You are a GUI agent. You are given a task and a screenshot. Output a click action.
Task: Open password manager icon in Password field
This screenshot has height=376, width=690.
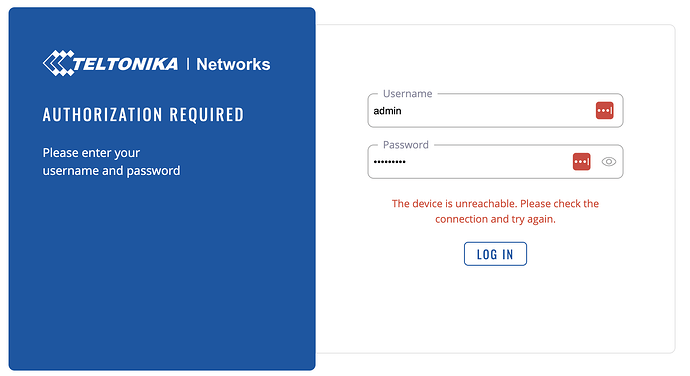pyautogui.click(x=581, y=162)
